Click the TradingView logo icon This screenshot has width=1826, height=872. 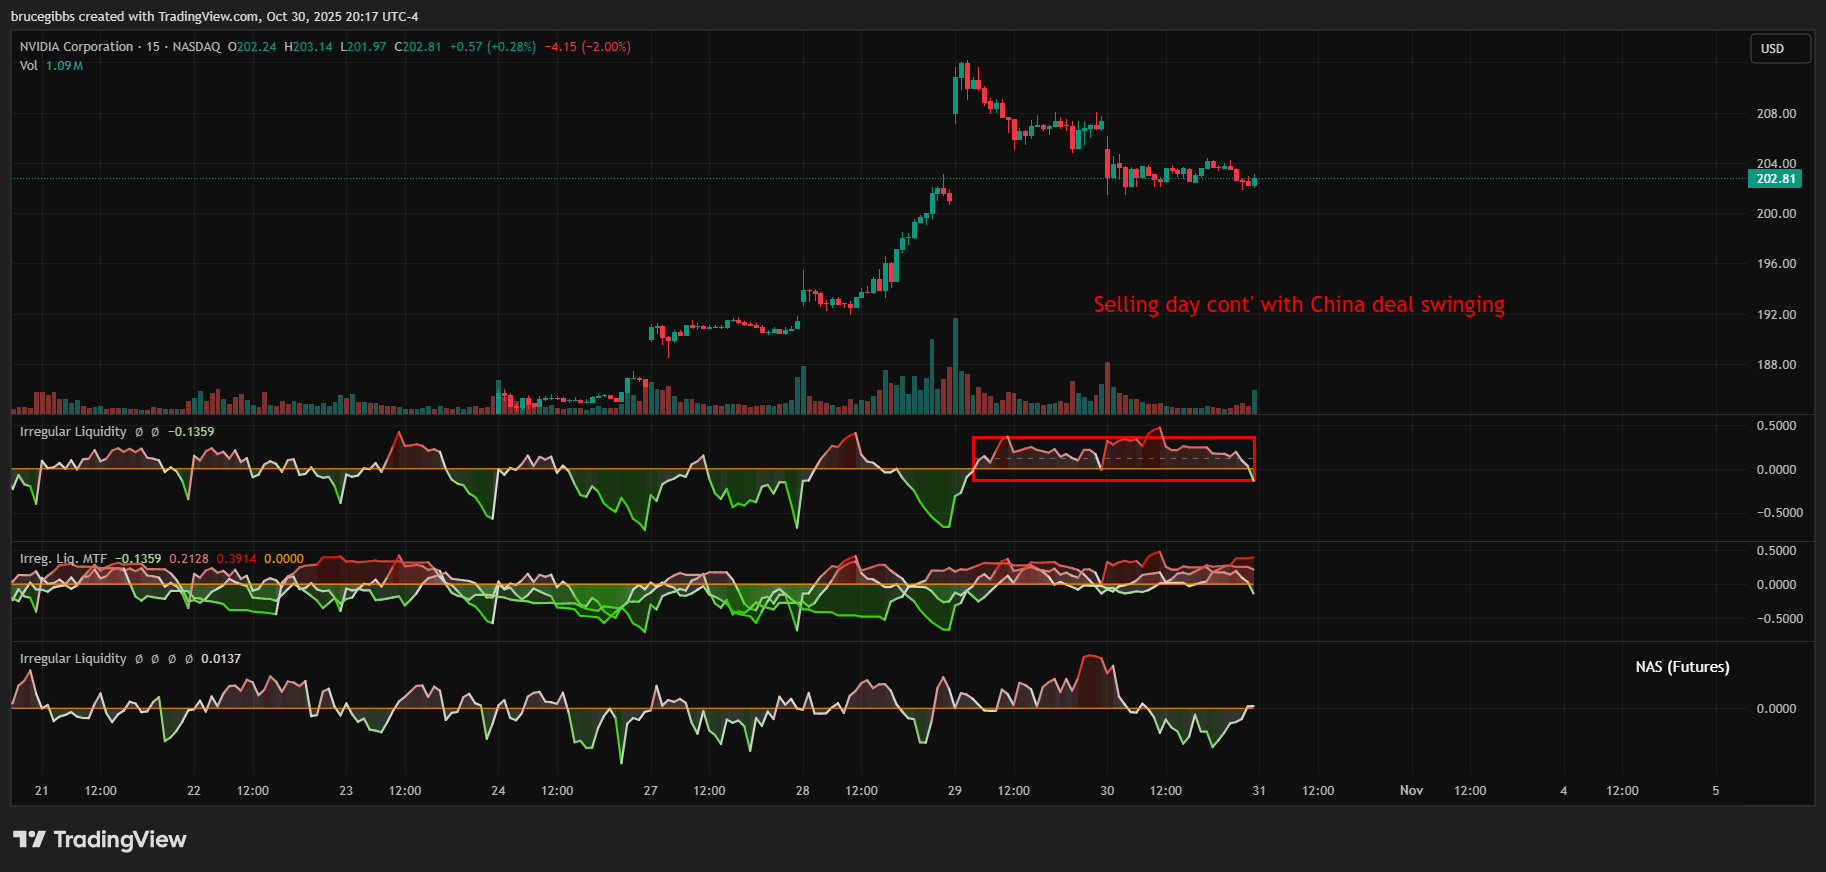point(29,839)
